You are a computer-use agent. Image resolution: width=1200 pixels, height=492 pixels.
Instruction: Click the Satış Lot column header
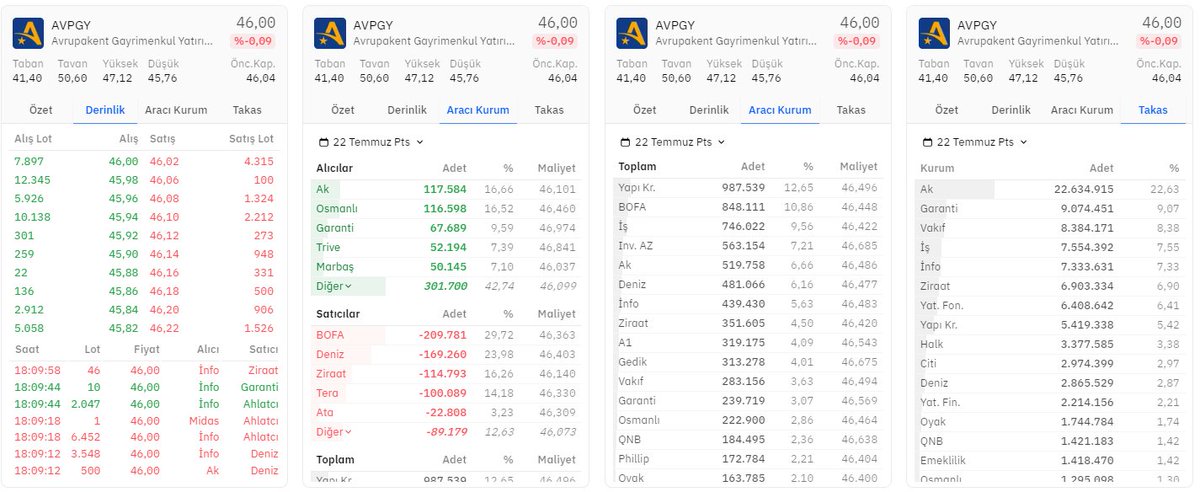point(251,139)
